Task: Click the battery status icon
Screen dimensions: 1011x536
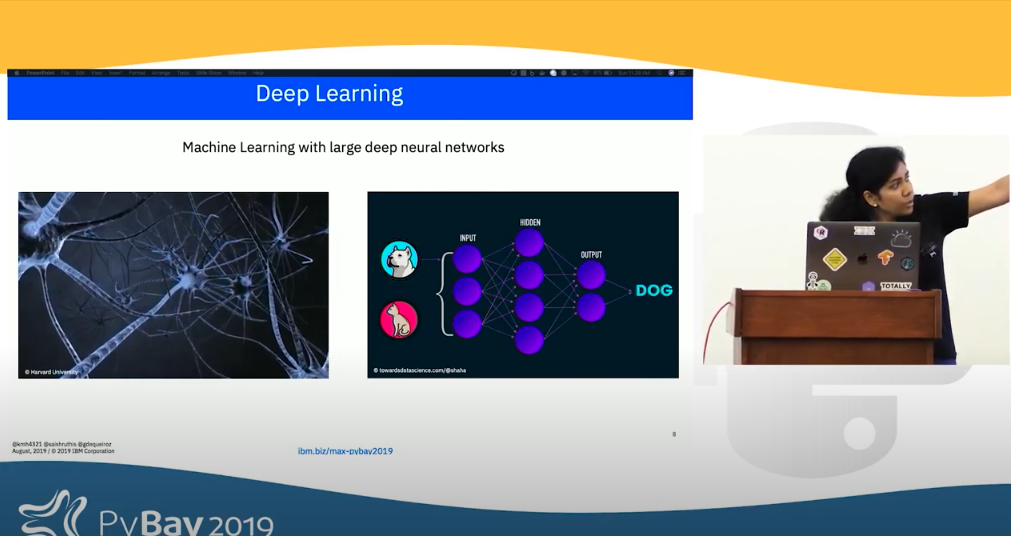Action: tap(607, 73)
